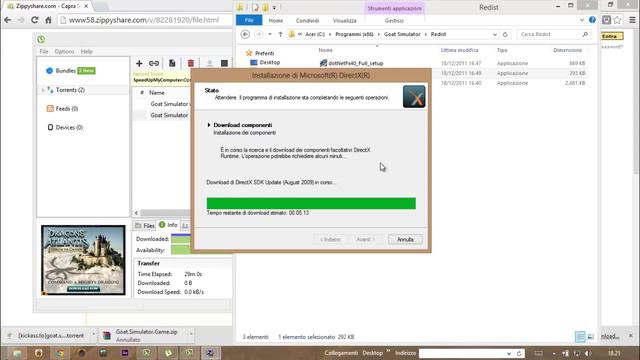Click the greyed-out start torrent toolbar icon
Screen dimensions: 640x360
tap(209, 63)
